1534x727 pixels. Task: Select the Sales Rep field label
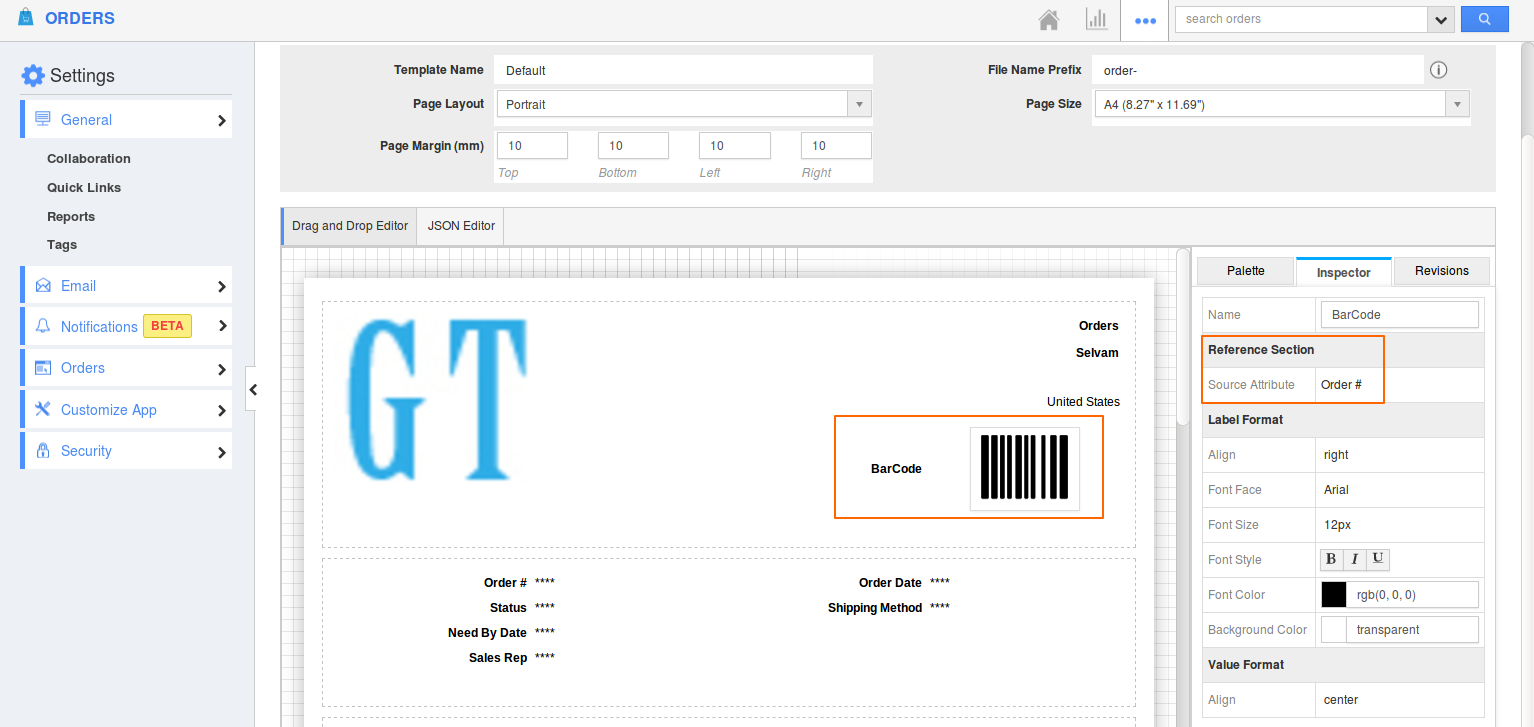(498, 658)
